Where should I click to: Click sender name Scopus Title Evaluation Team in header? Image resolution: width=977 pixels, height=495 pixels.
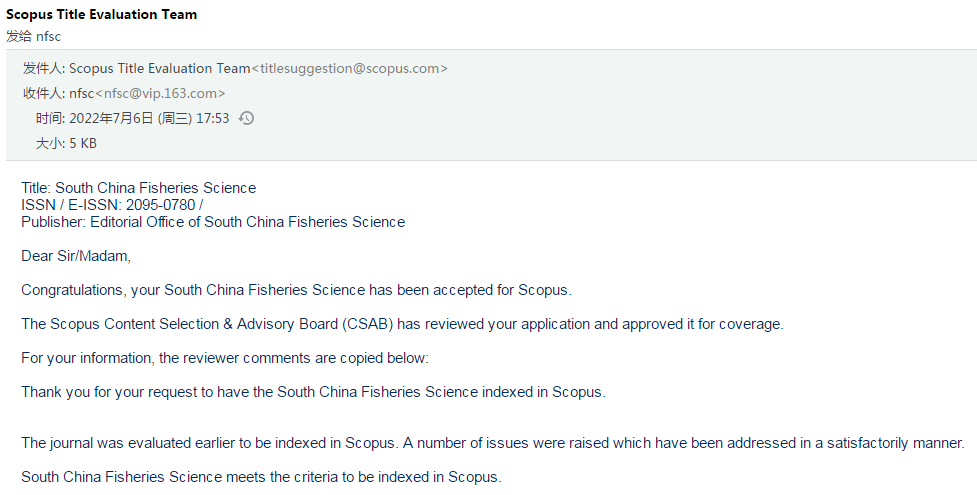click(x=160, y=69)
